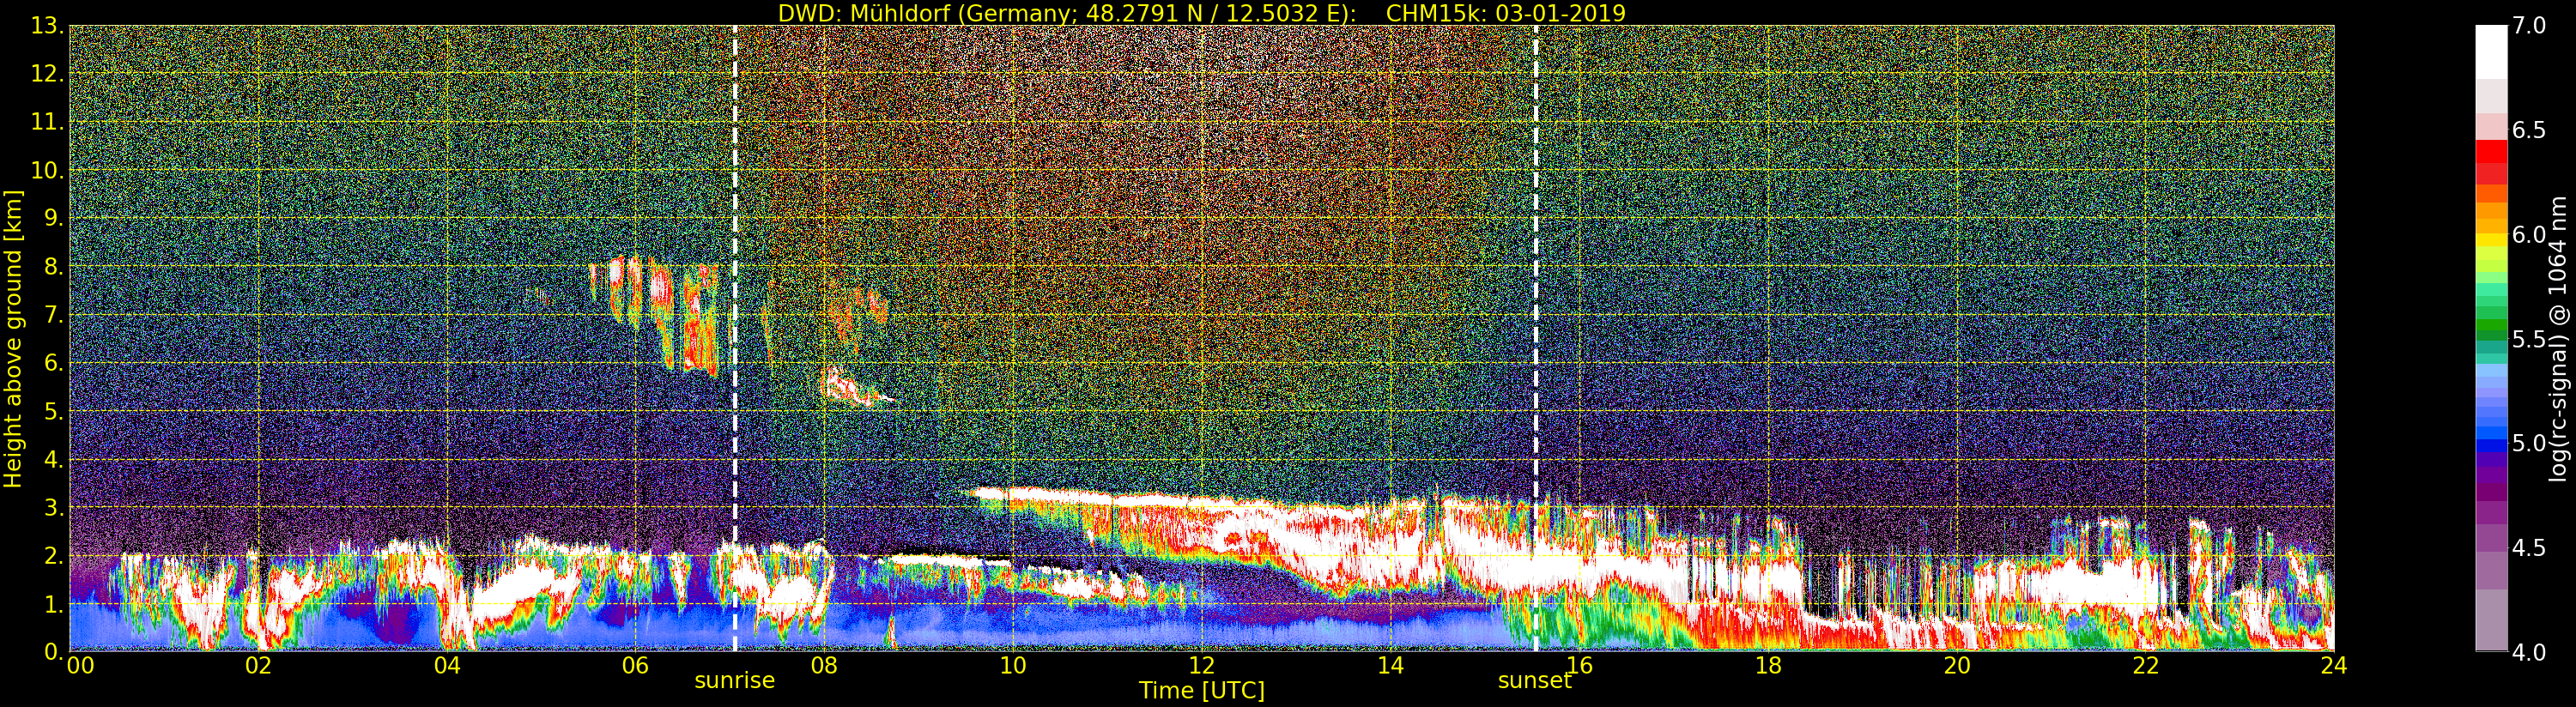Click the 18 tick on the time axis

click(x=1767, y=665)
